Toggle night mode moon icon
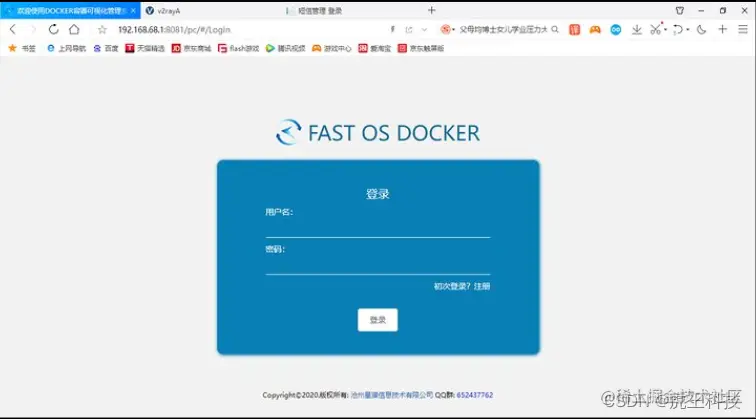756x419 pixels. (x=702, y=30)
